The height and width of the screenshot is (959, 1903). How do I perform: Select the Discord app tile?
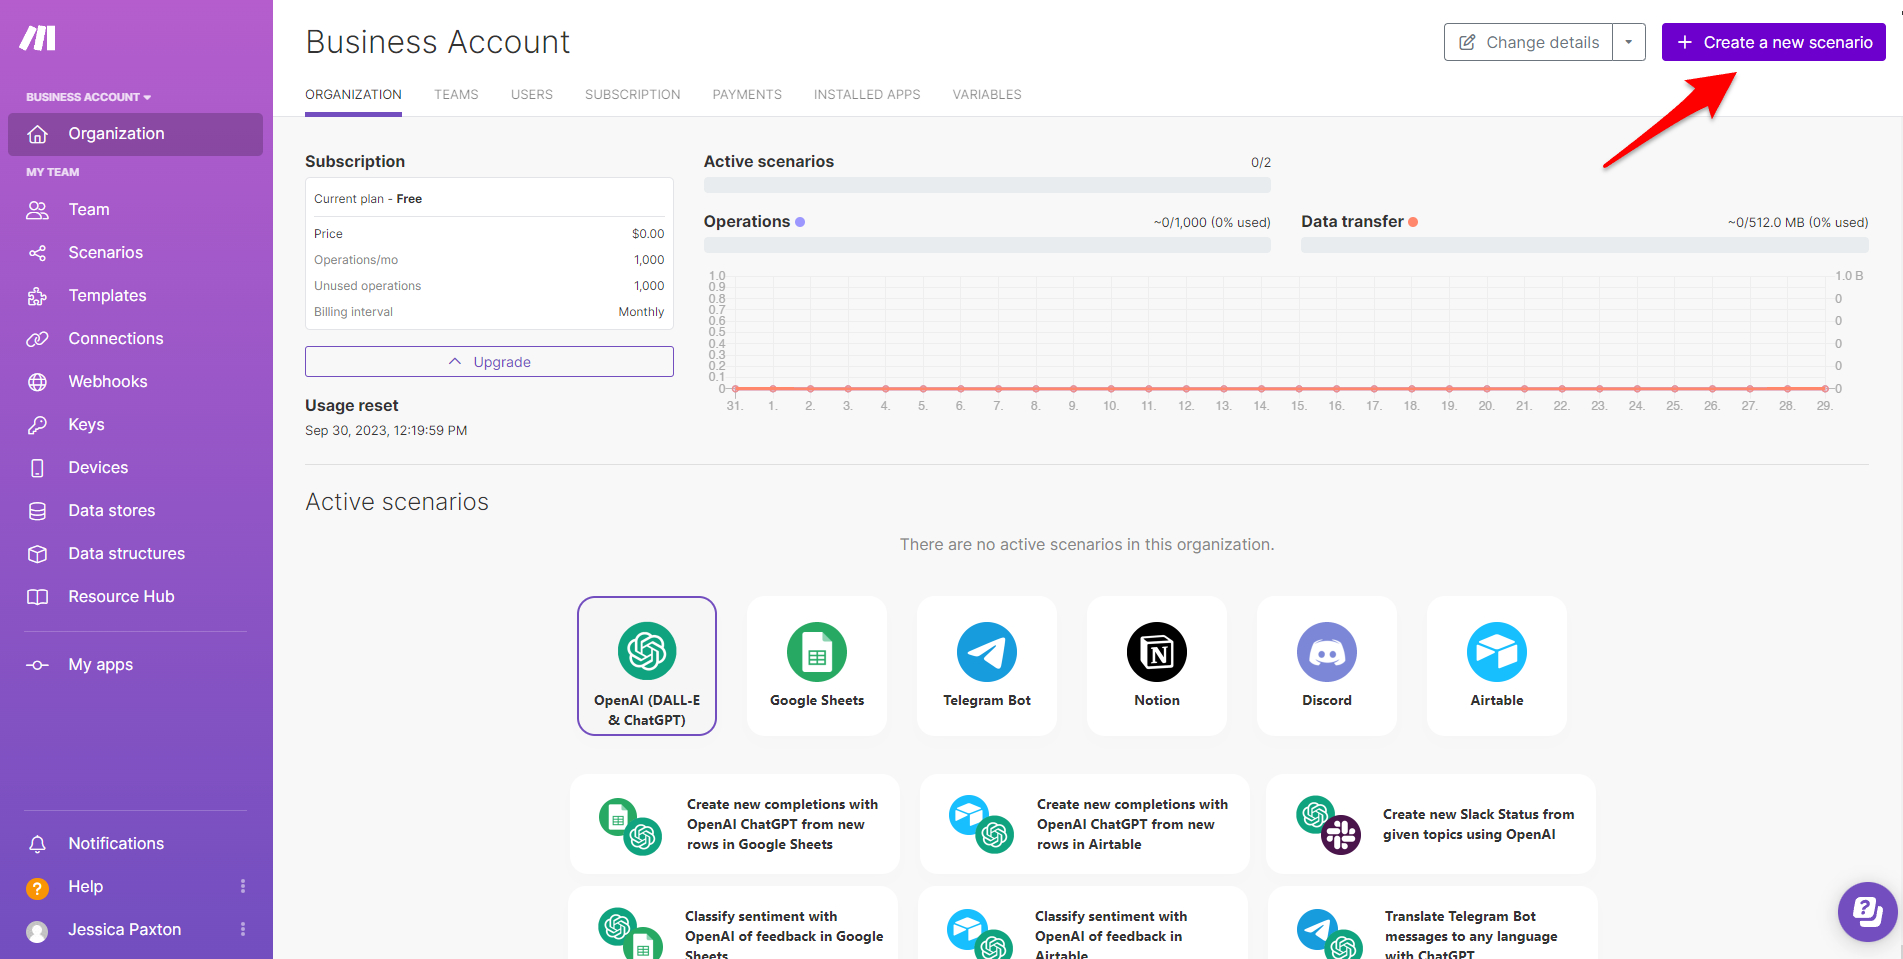point(1327,666)
